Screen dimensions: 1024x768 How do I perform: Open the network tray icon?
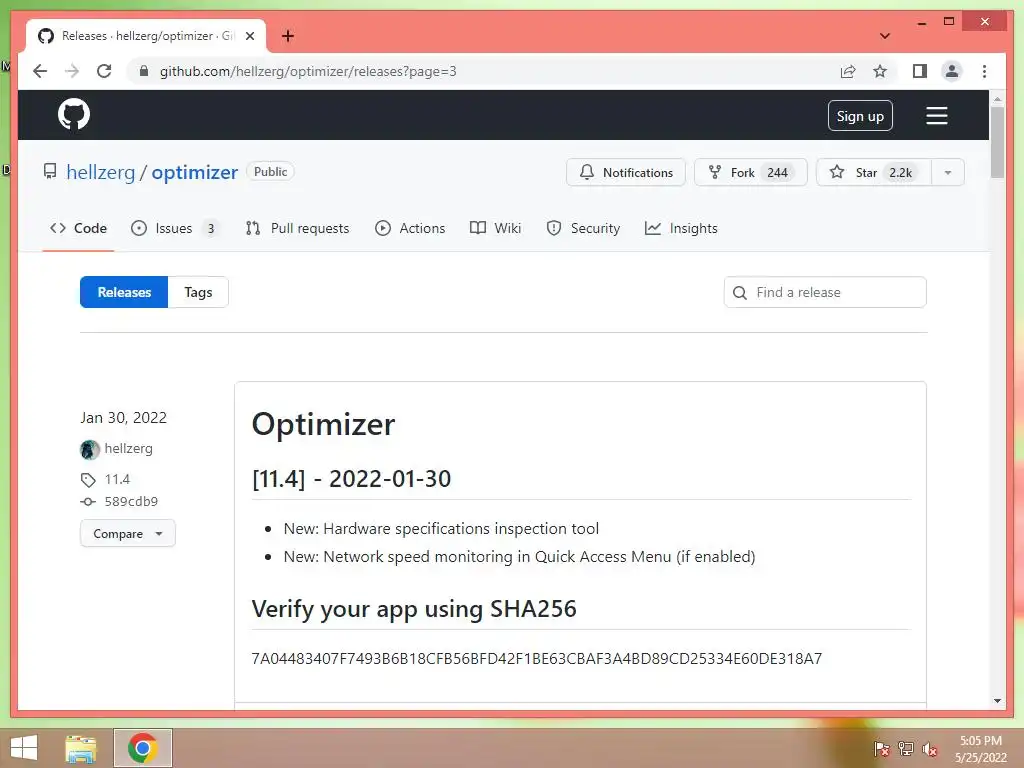905,748
